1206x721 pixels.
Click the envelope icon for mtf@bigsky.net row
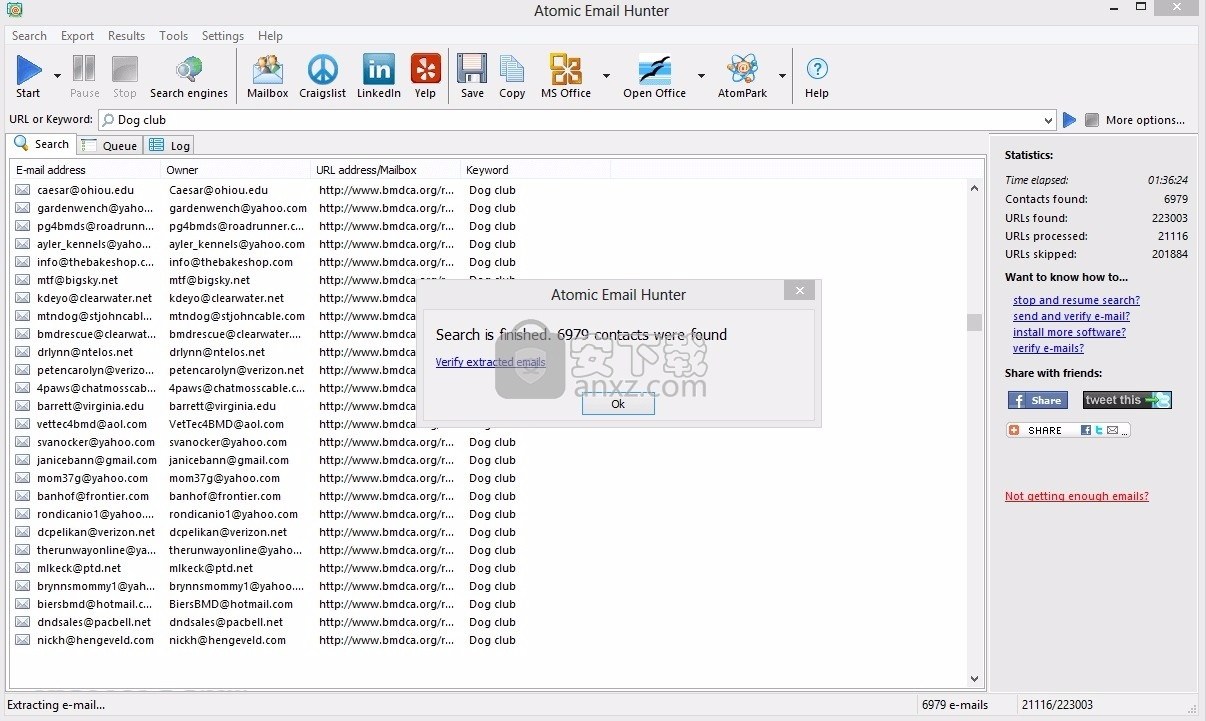(22, 280)
